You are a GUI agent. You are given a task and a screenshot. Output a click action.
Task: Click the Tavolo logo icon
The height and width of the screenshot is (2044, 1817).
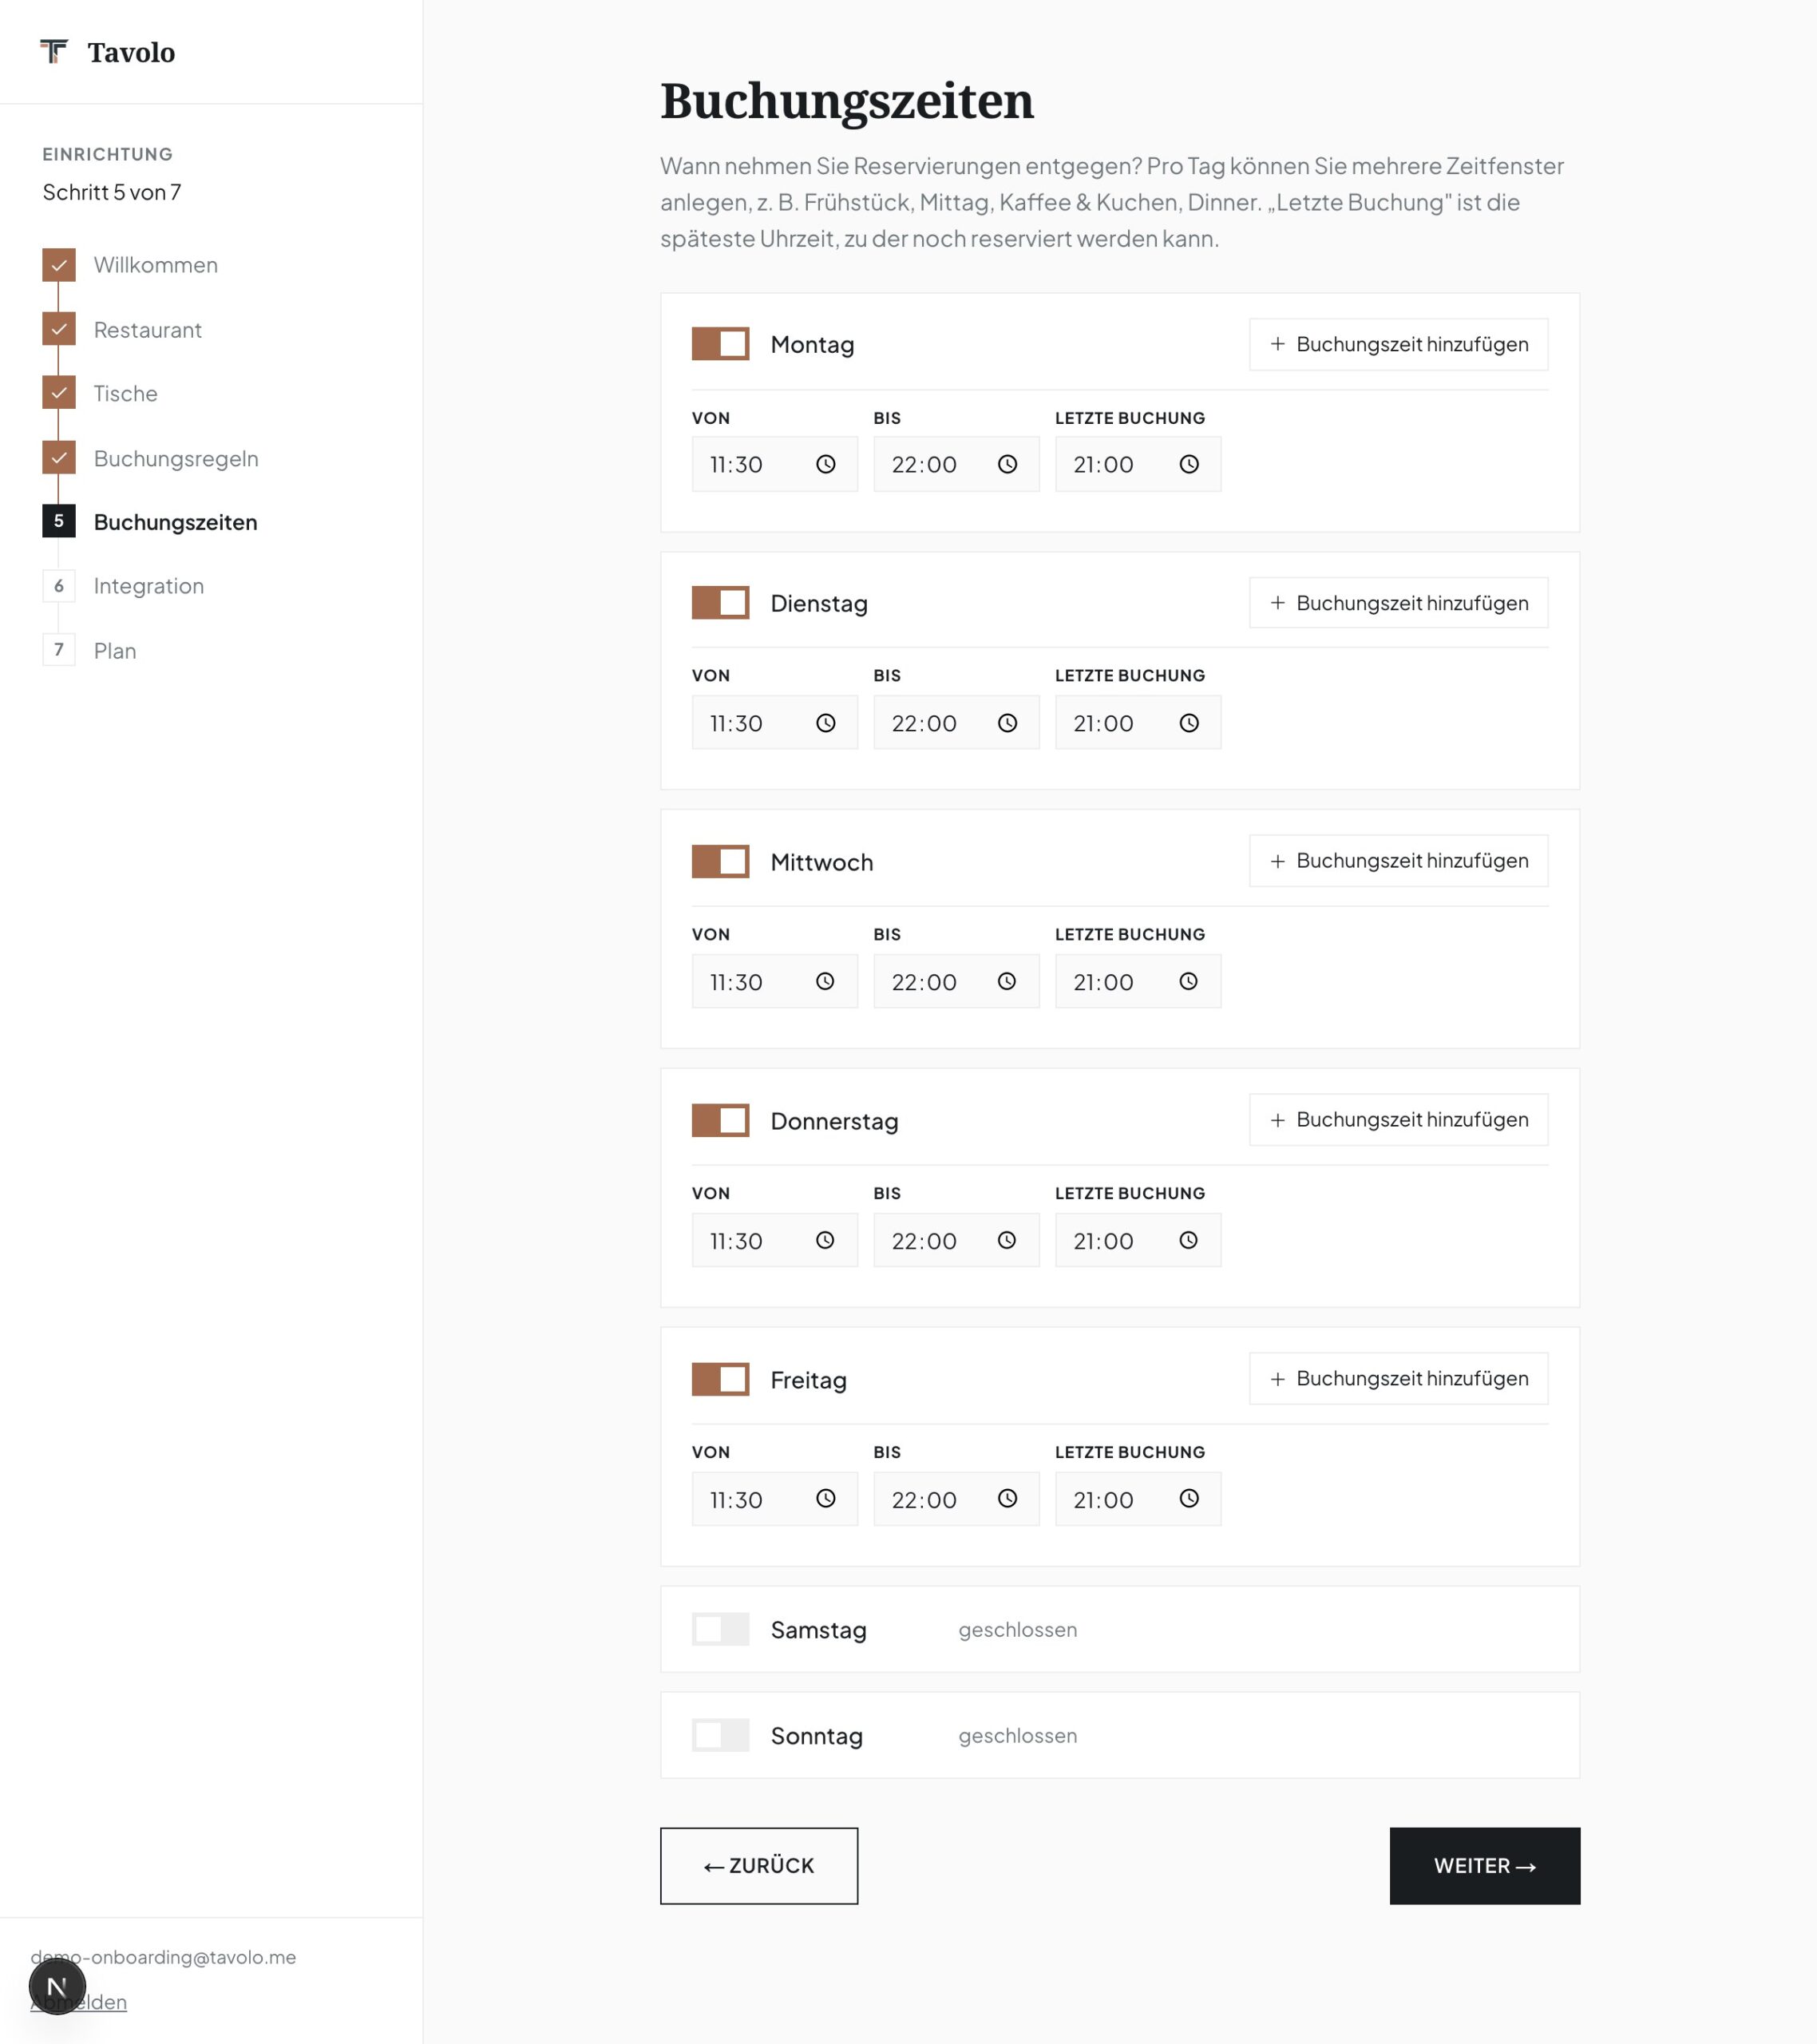pyautogui.click(x=54, y=51)
